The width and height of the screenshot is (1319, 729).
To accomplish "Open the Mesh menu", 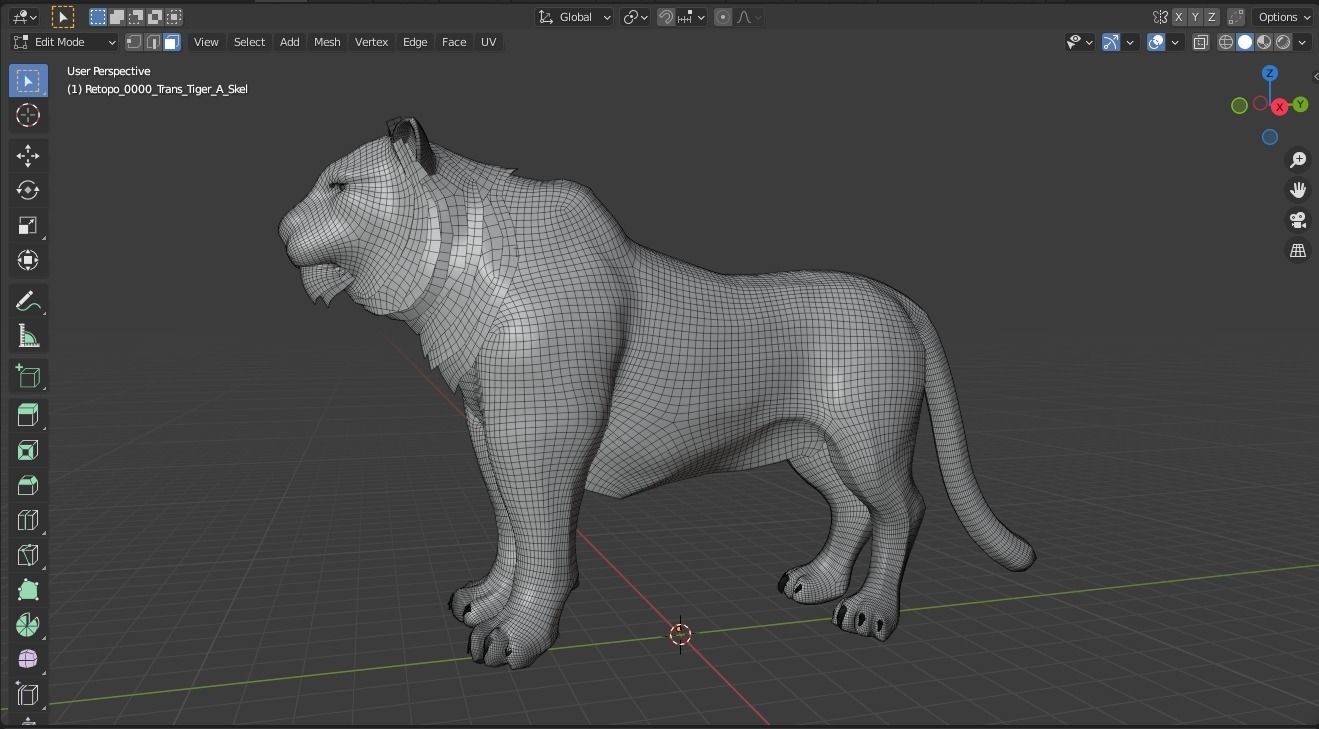I will [327, 42].
